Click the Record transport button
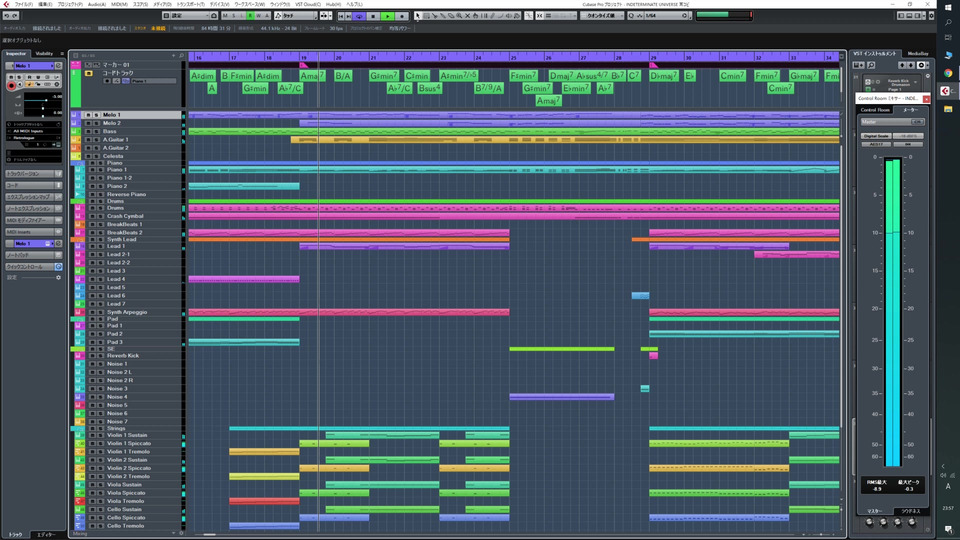Viewport: 960px width, 540px height. pos(402,16)
